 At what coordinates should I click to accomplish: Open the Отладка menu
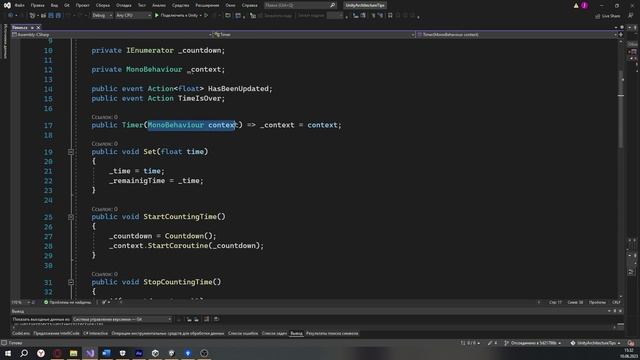(x=123, y=5)
